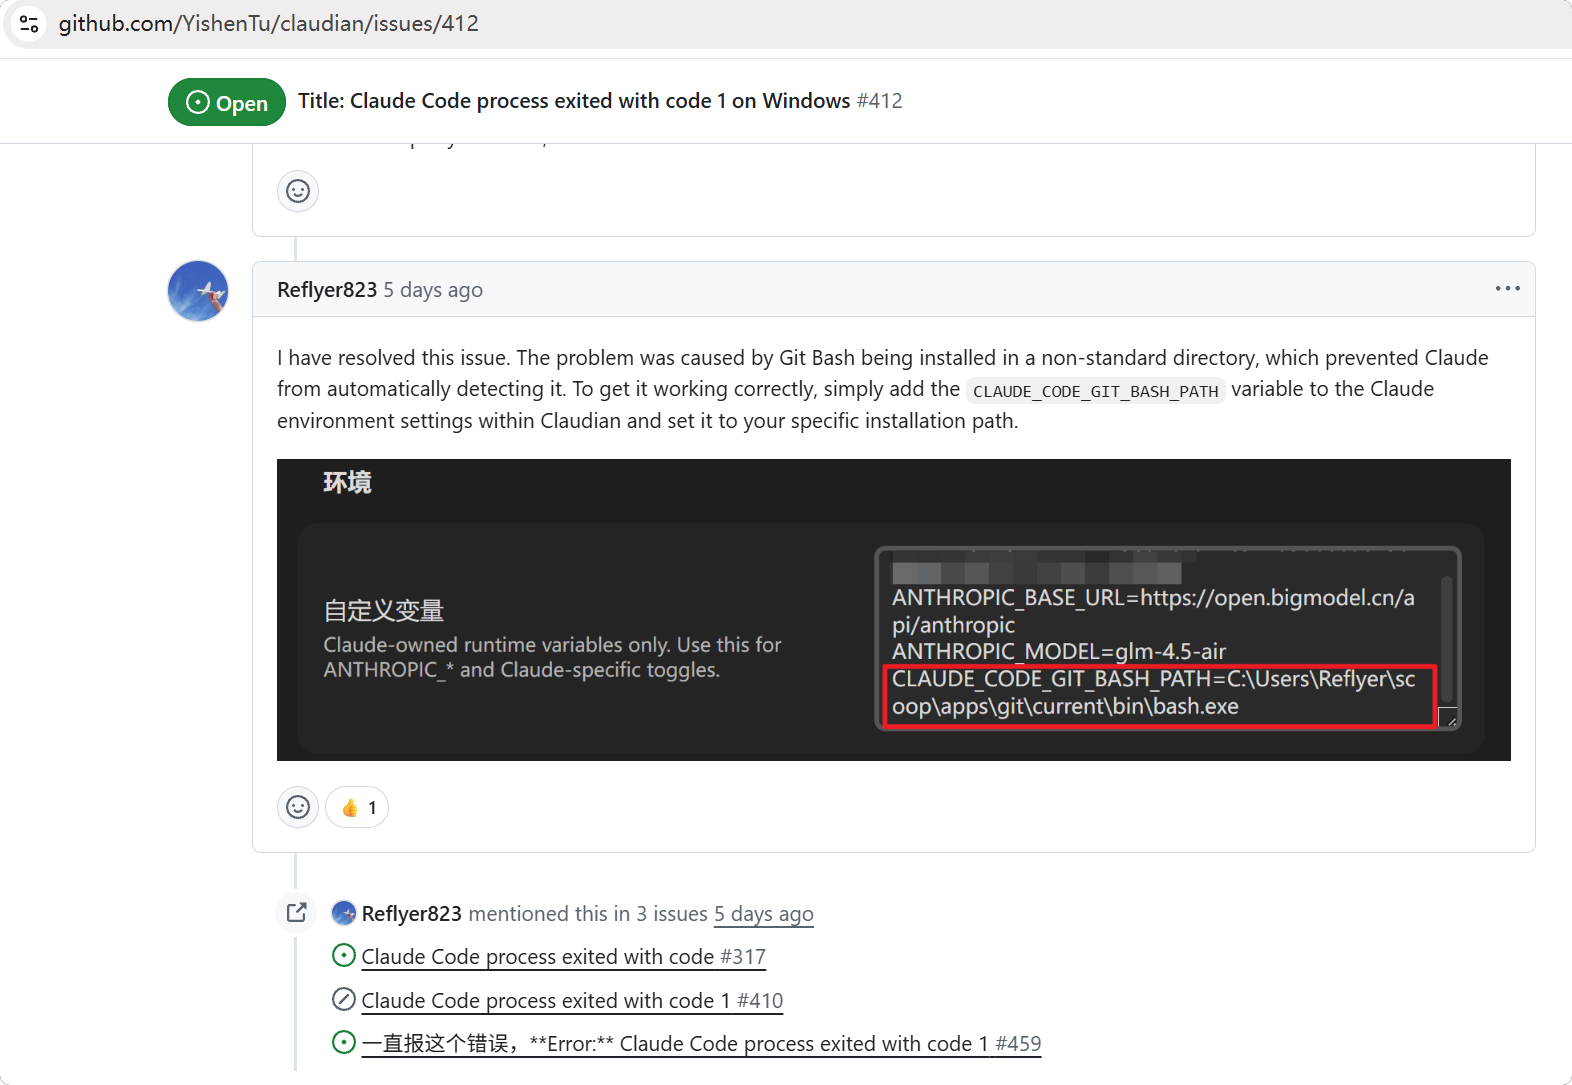Click the CLAUDE_CODE_GIT_BASH_PATH inline code text
This screenshot has width=1572, height=1085.
tap(1095, 391)
